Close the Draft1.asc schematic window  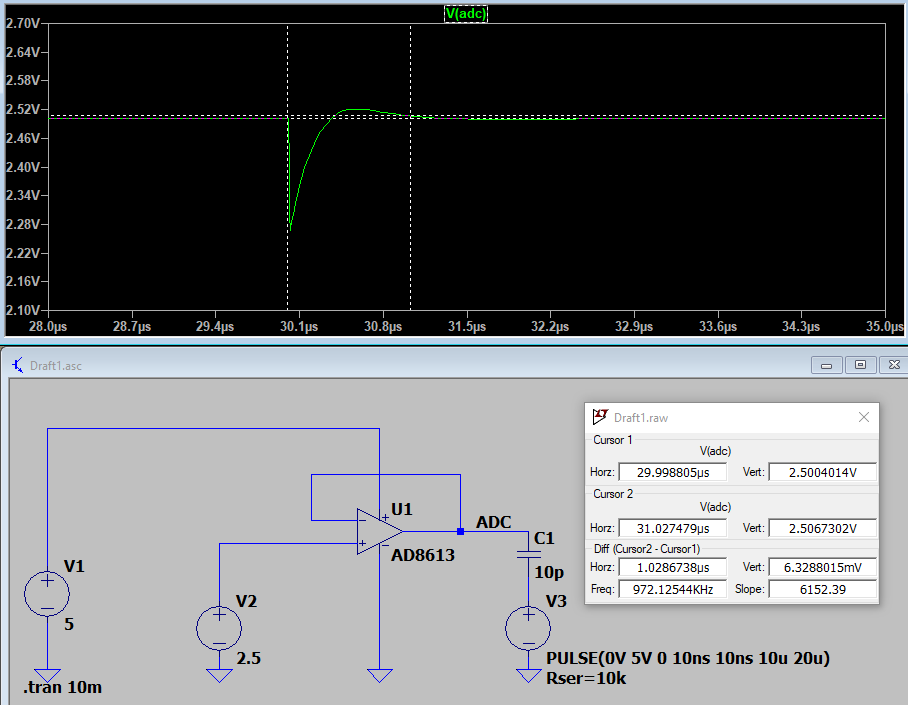point(894,365)
